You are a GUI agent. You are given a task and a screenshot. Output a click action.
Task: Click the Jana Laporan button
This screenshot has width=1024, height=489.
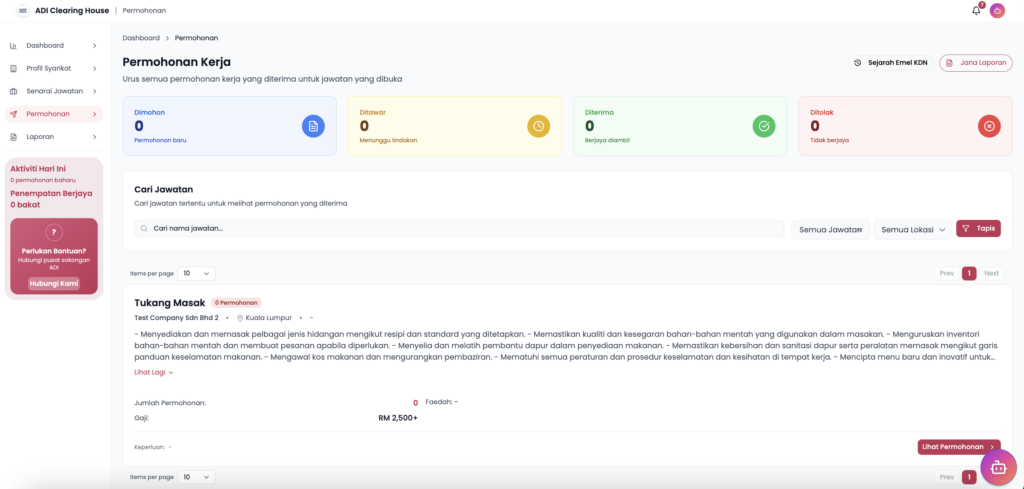click(969, 62)
